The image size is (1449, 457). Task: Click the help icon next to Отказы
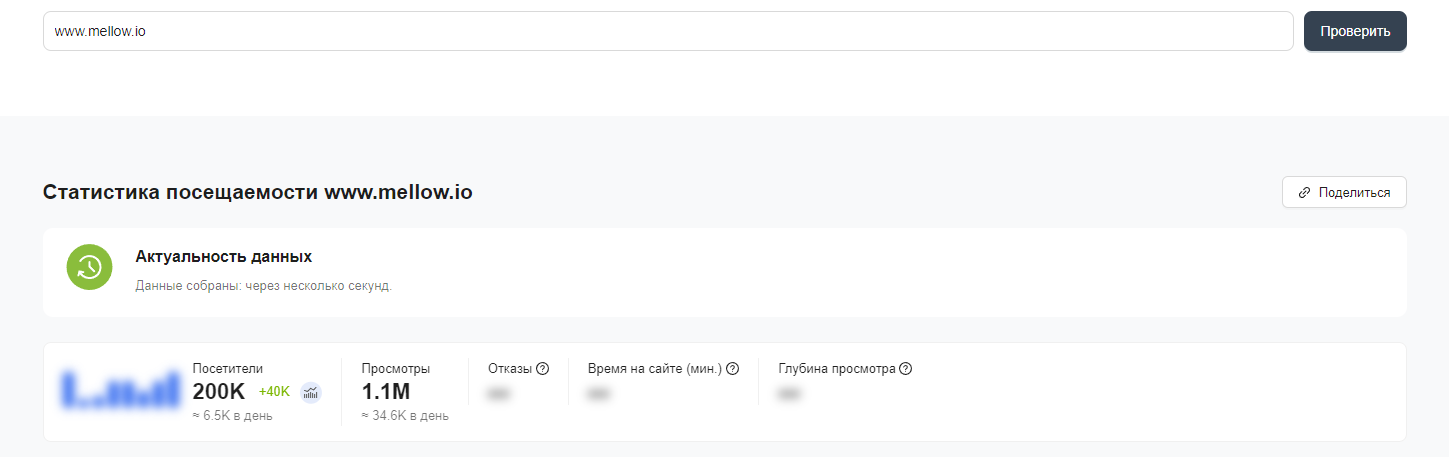[543, 369]
